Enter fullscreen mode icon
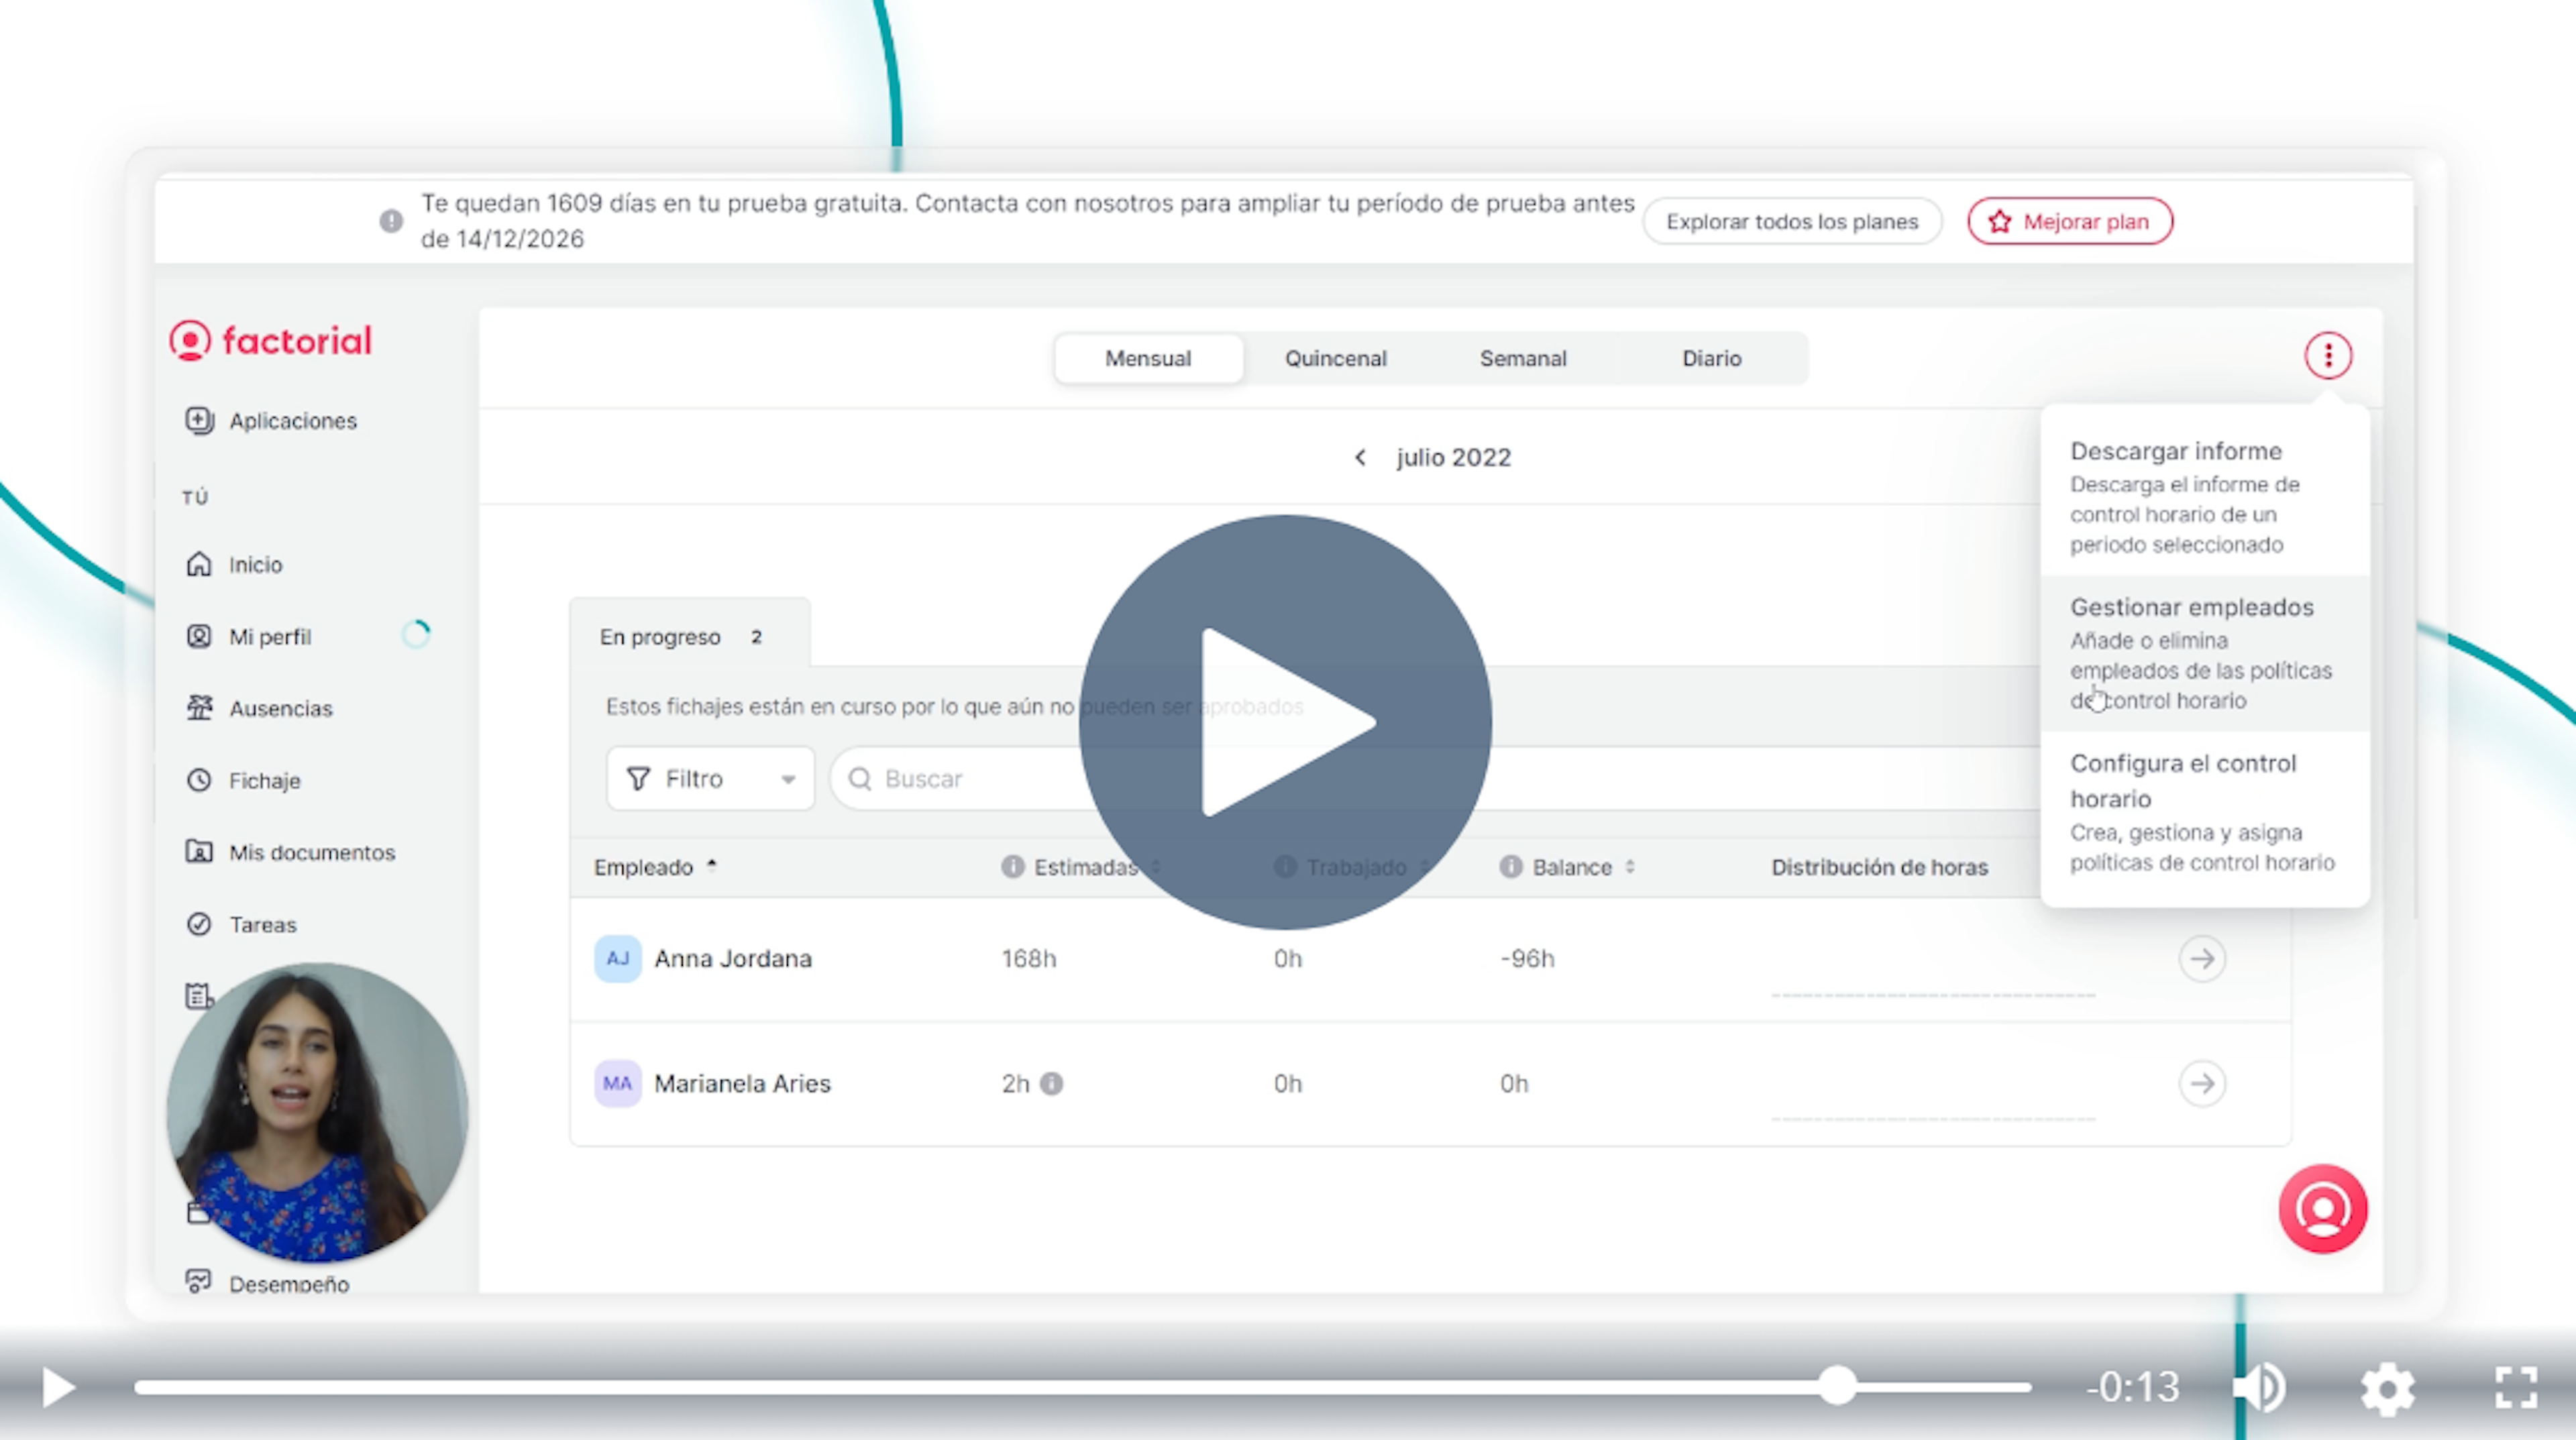 [x=2516, y=1387]
